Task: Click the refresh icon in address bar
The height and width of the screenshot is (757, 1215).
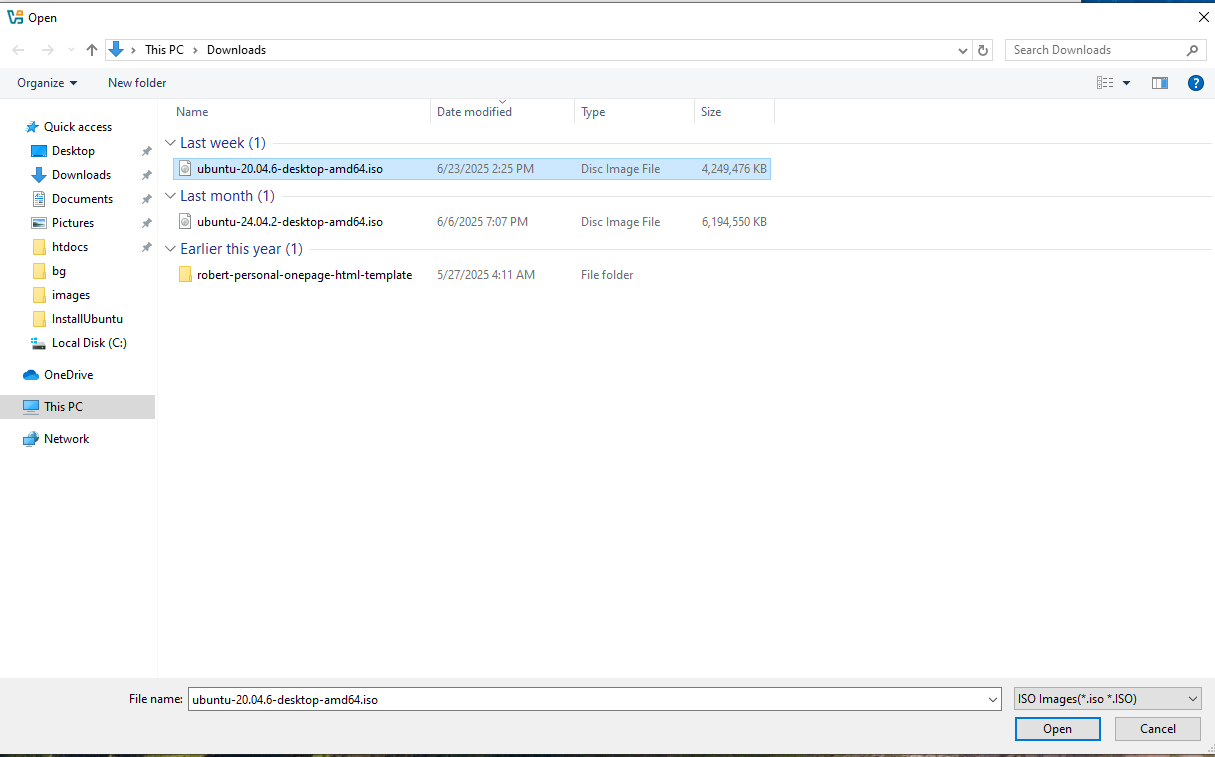Action: coord(981,49)
